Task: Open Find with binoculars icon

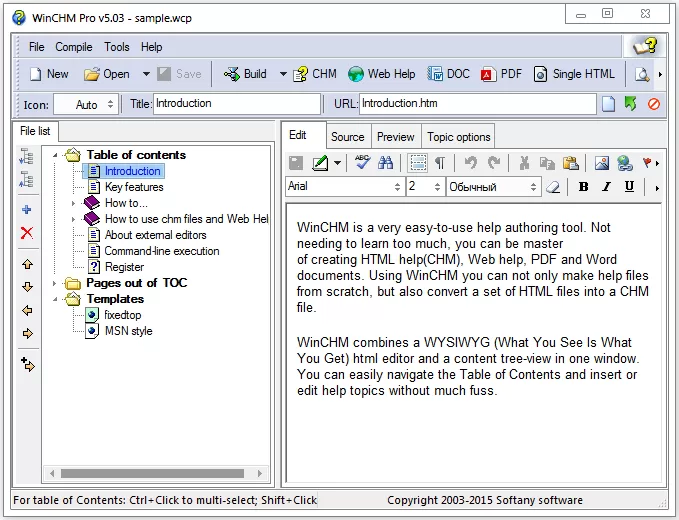Action: pos(385,163)
